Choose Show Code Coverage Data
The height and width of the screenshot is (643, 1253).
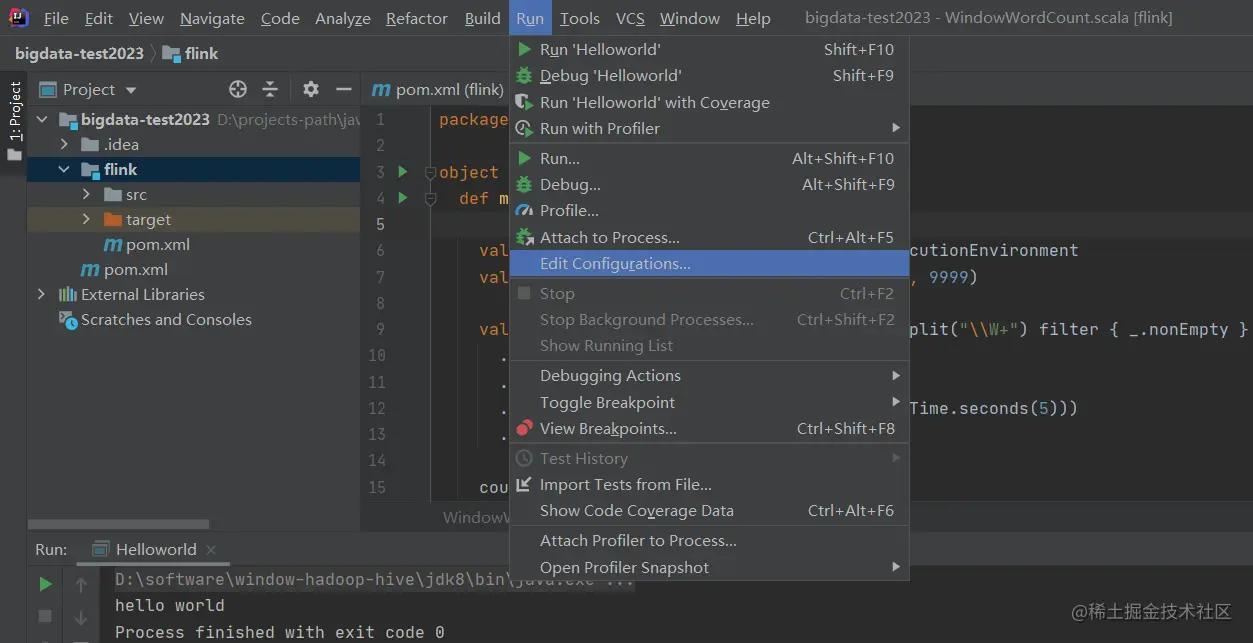pos(709,510)
